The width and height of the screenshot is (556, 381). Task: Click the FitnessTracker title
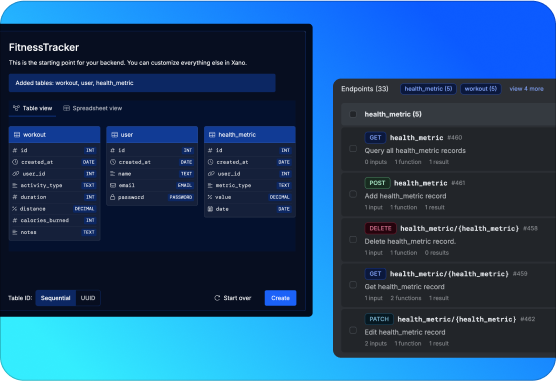click(x=44, y=47)
